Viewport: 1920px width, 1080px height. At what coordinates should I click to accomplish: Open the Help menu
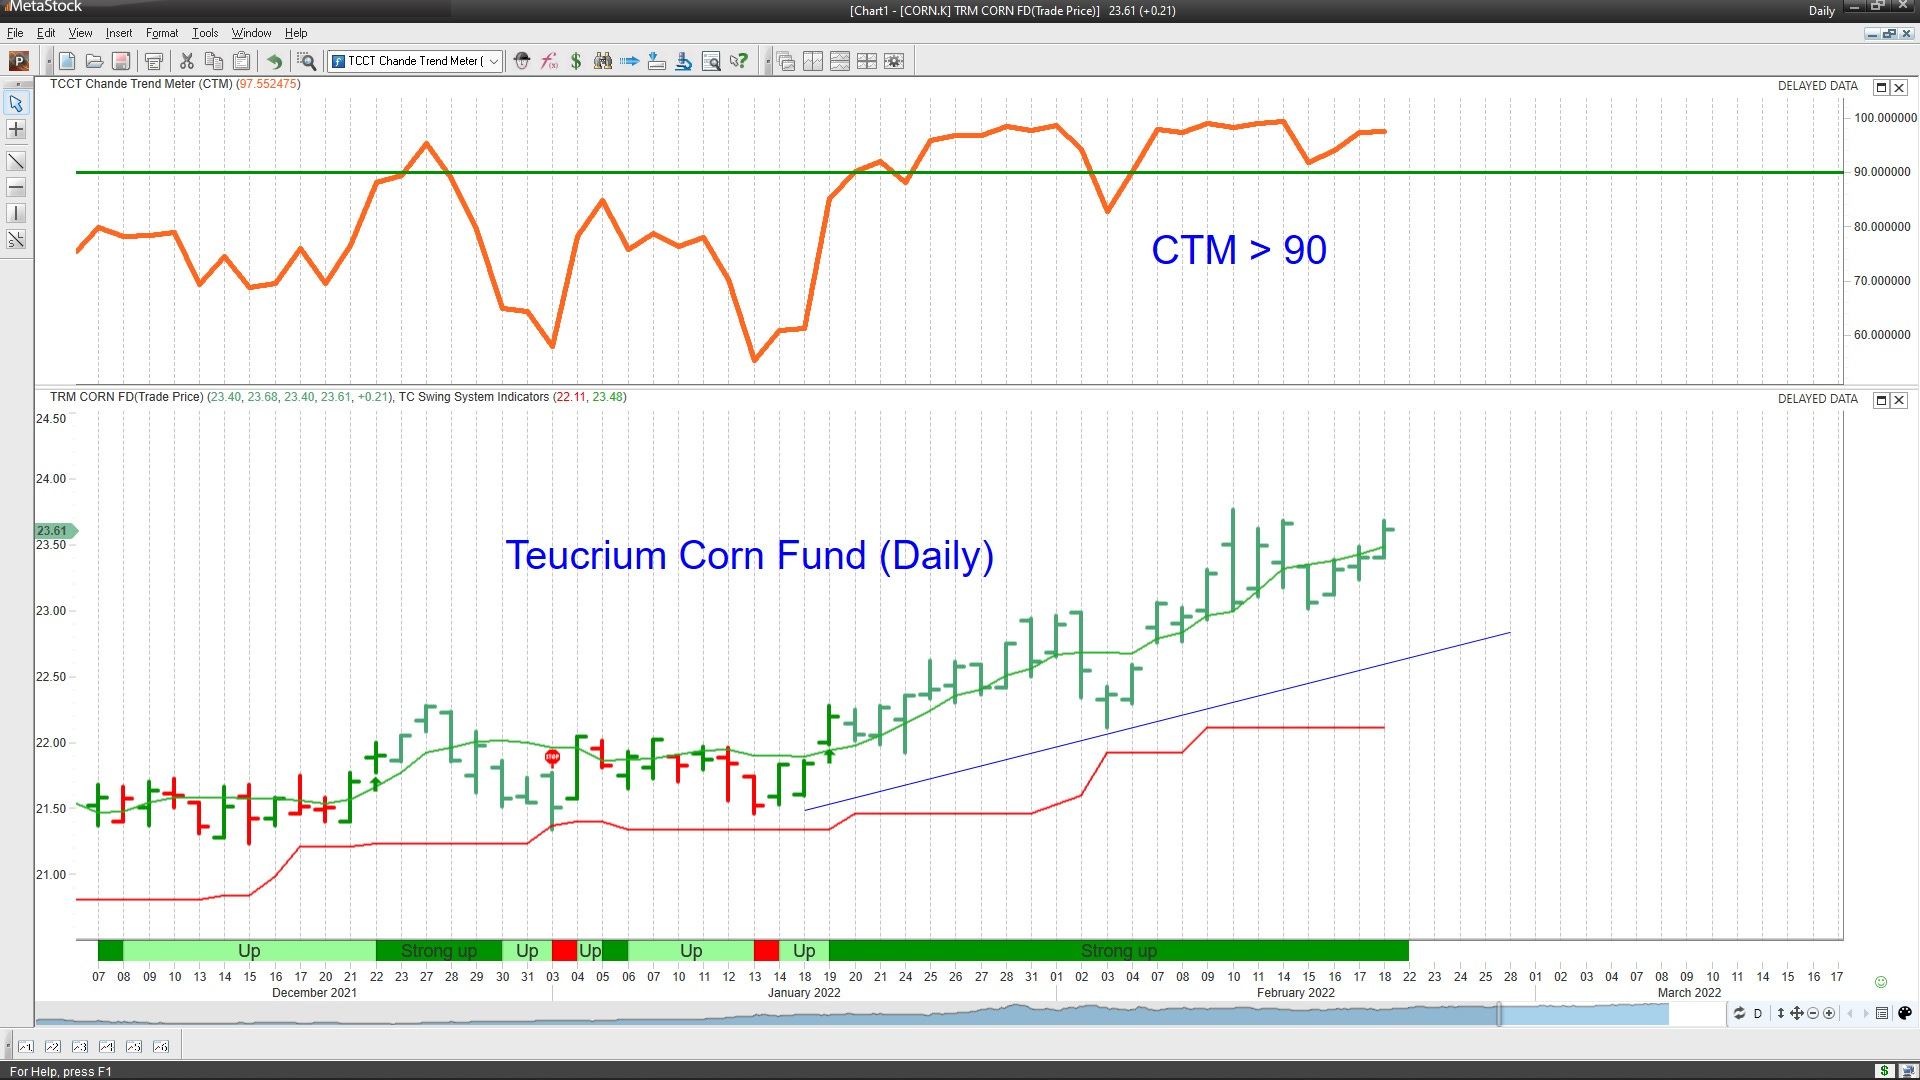[x=296, y=33]
